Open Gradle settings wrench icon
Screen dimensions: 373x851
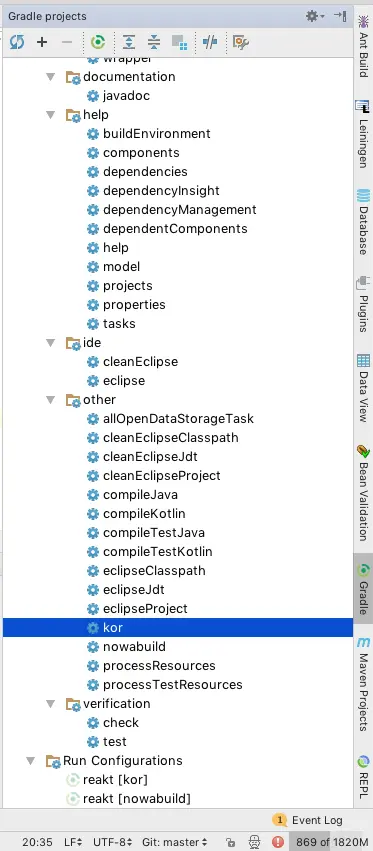241,42
